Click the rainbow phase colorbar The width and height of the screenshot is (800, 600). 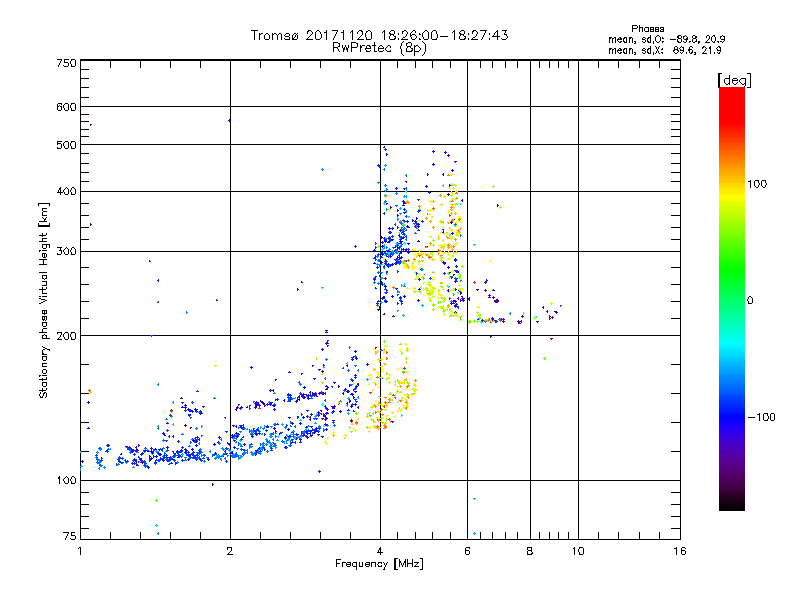pyautogui.click(x=732, y=299)
